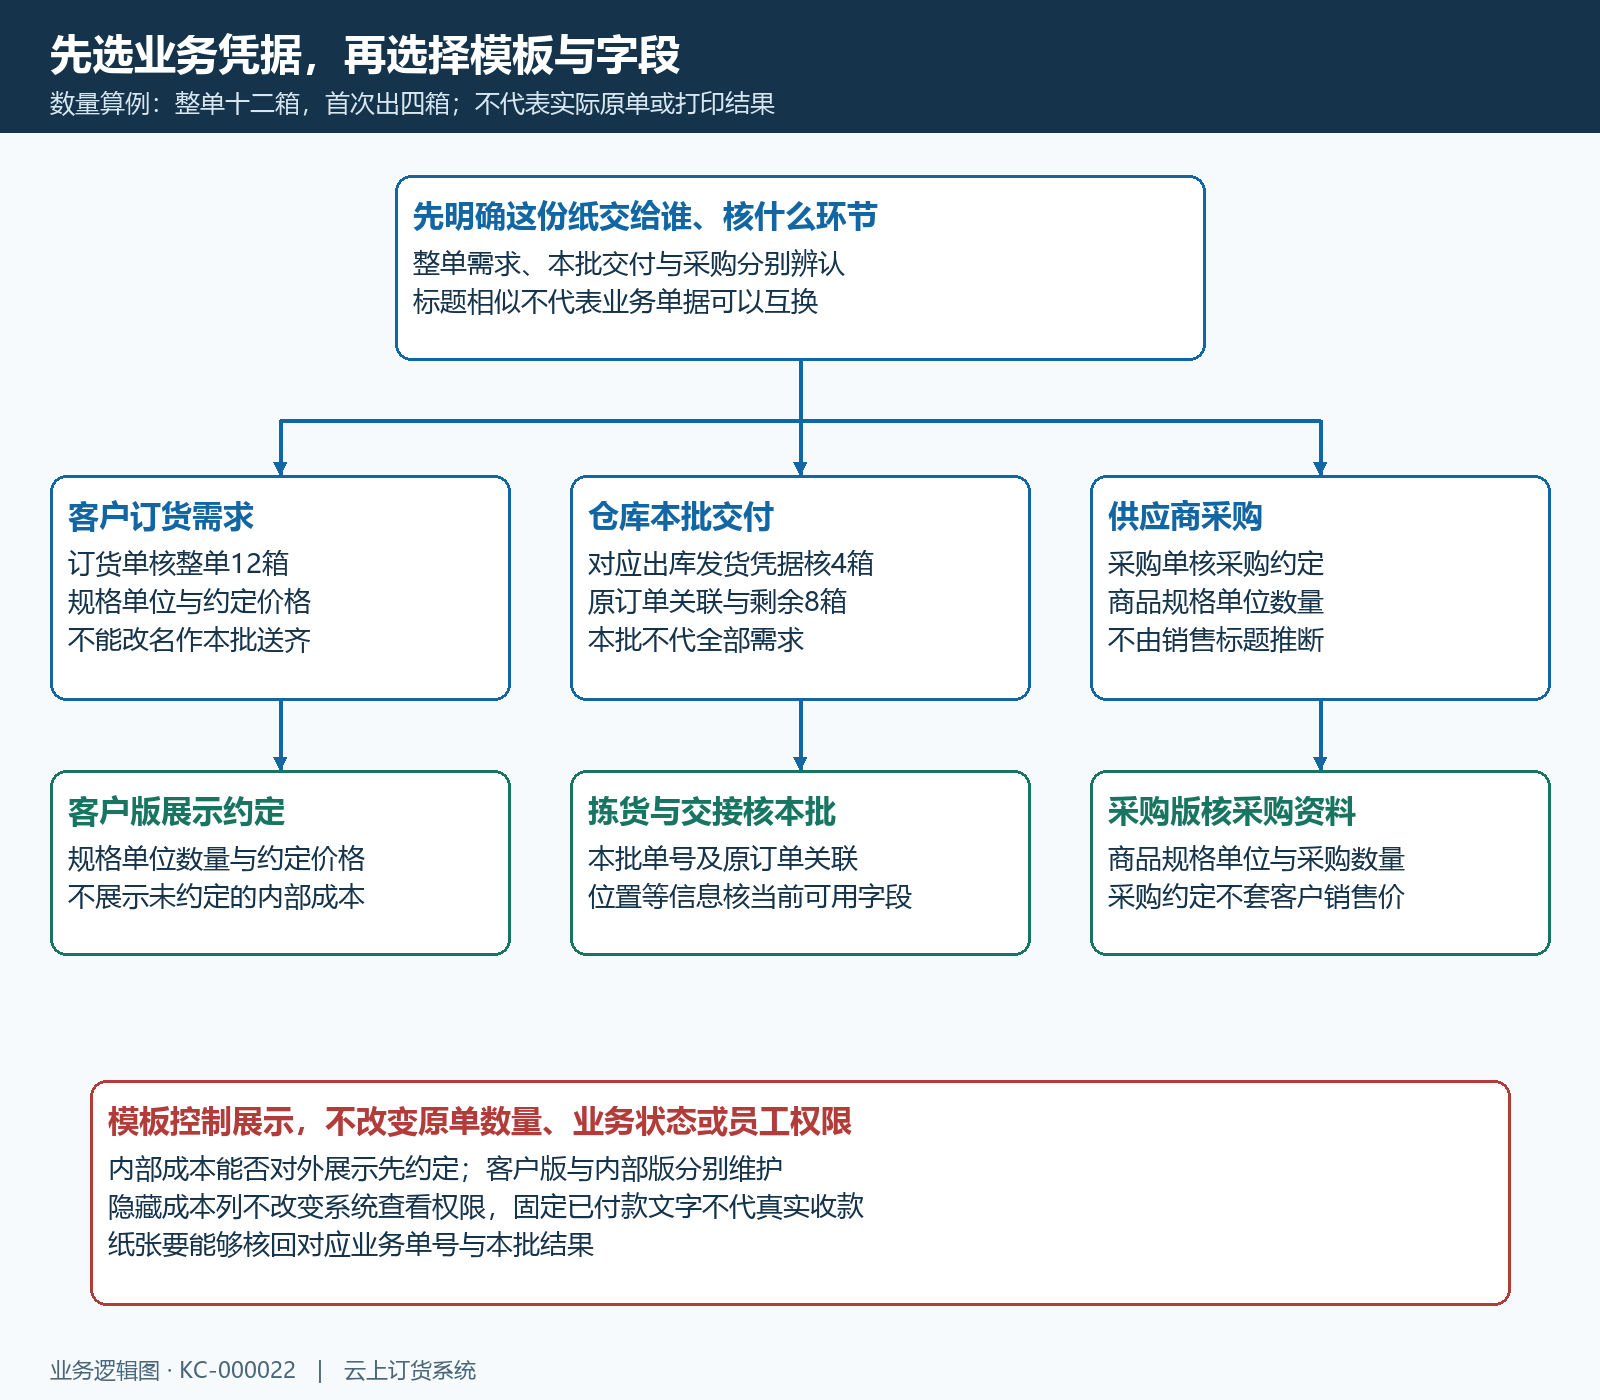Image resolution: width=1600 pixels, height=1400 pixels.
Task: Select the "供应商采购" heading
Action: point(1185,516)
